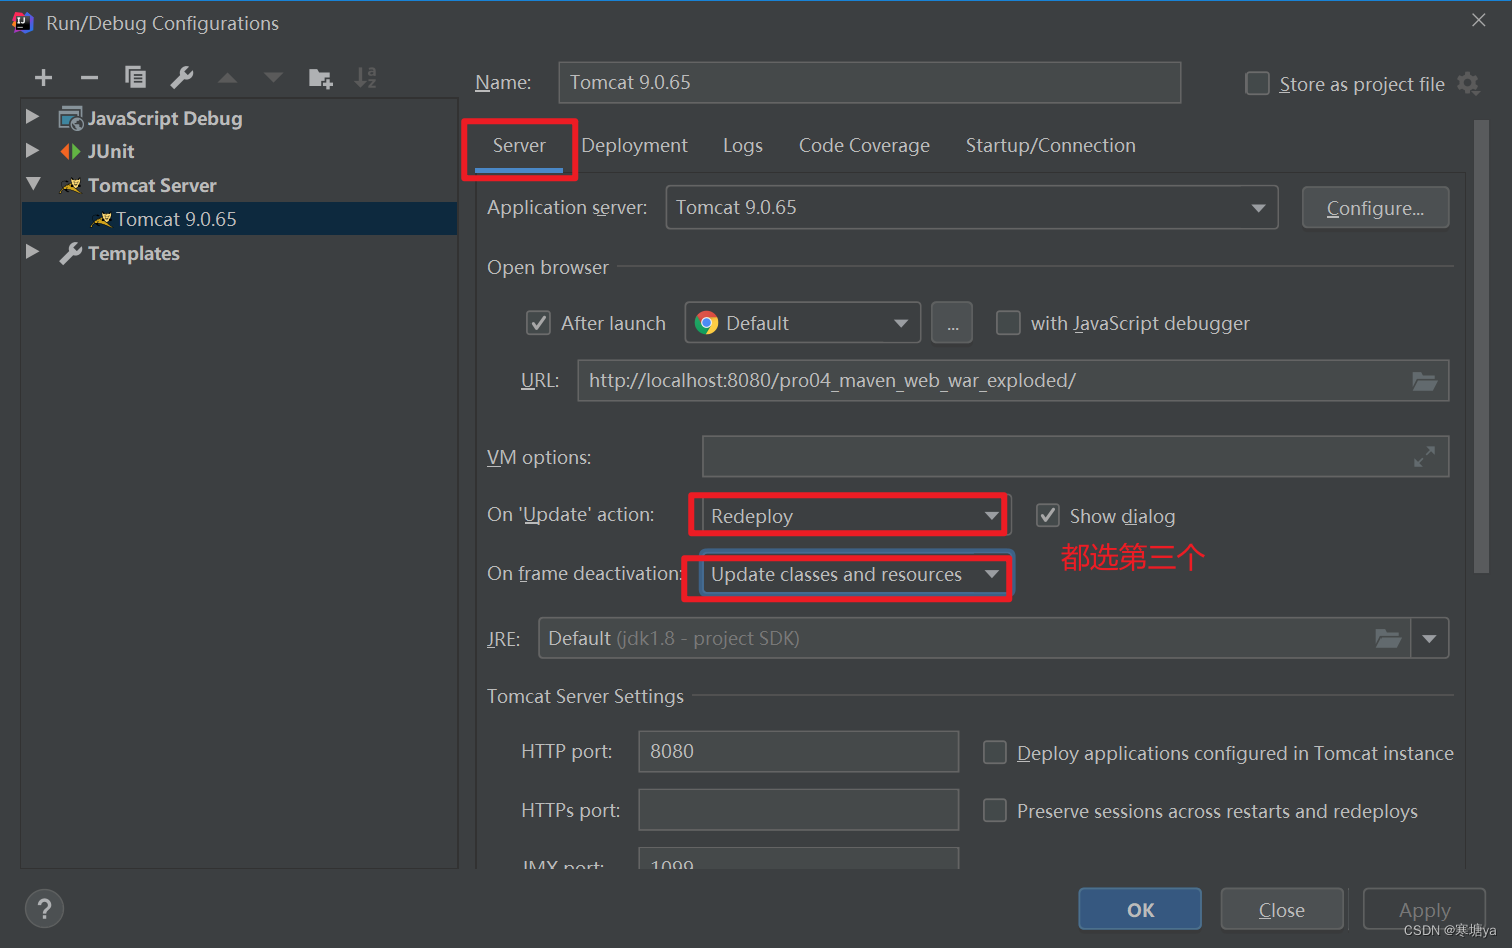Toggle Store as project file checkbox
1512x948 pixels.
click(1257, 83)
